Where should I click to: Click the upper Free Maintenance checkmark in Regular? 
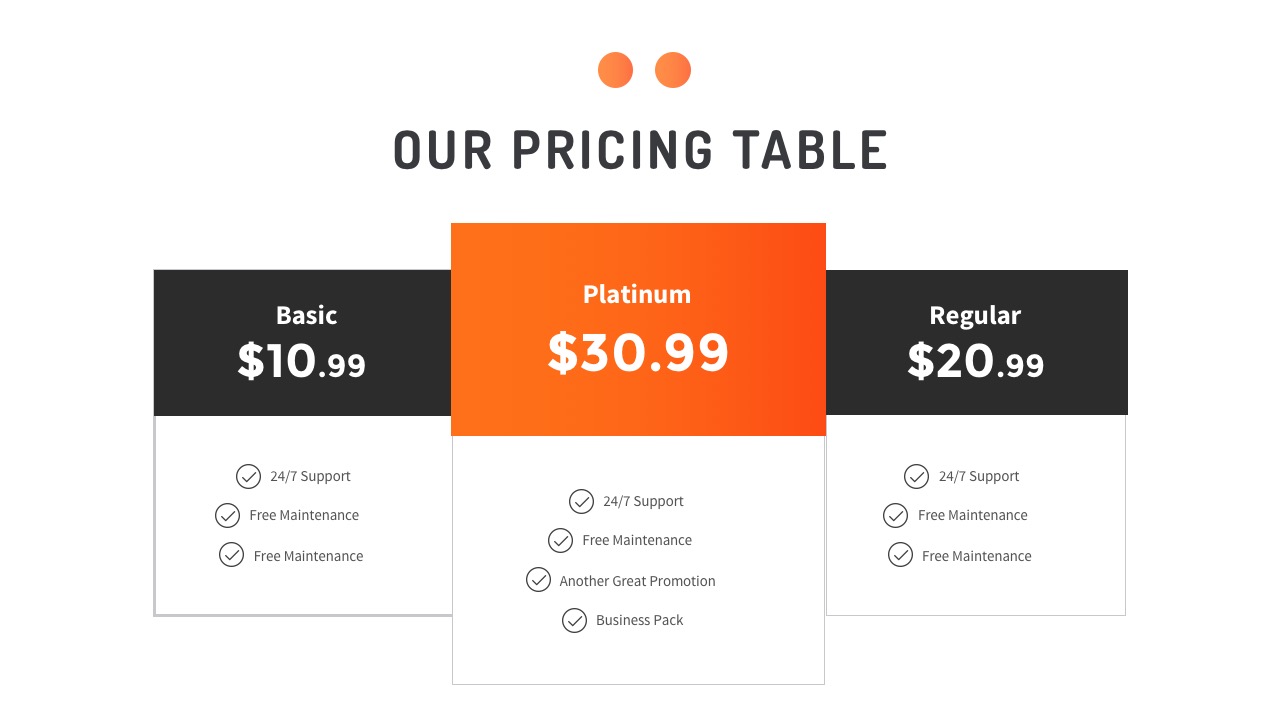click(x=896, y=515)
